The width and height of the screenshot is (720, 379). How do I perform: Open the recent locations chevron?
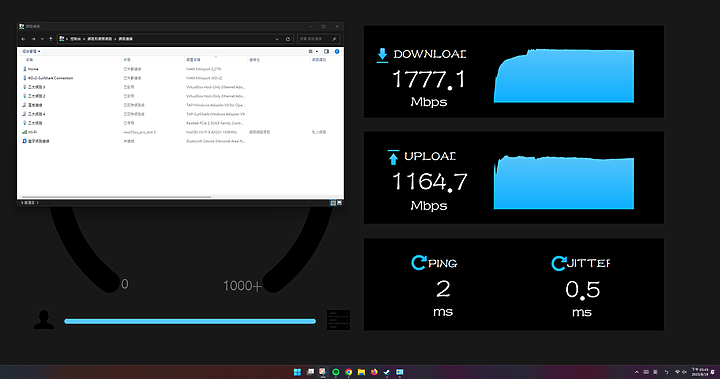point(42,39)
